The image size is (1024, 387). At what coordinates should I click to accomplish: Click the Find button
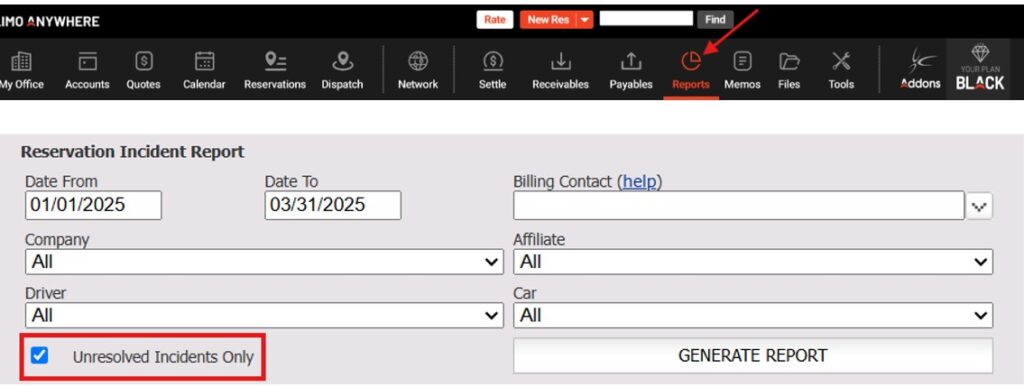(x=715, y=20)
